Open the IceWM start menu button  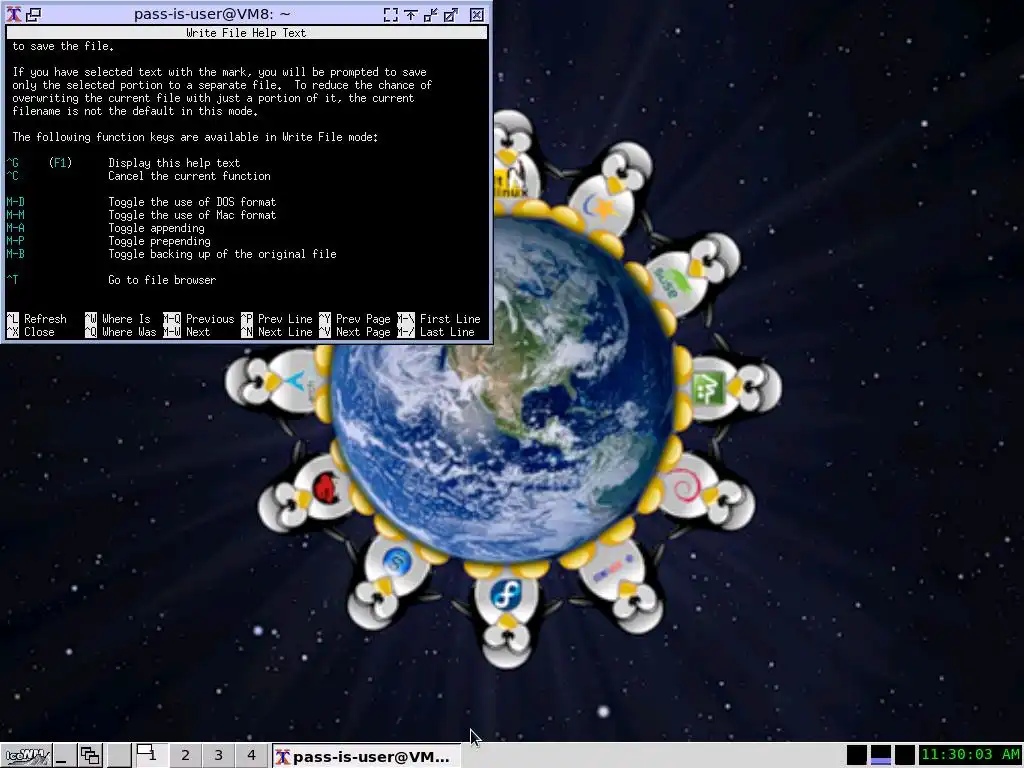point(25,756)
